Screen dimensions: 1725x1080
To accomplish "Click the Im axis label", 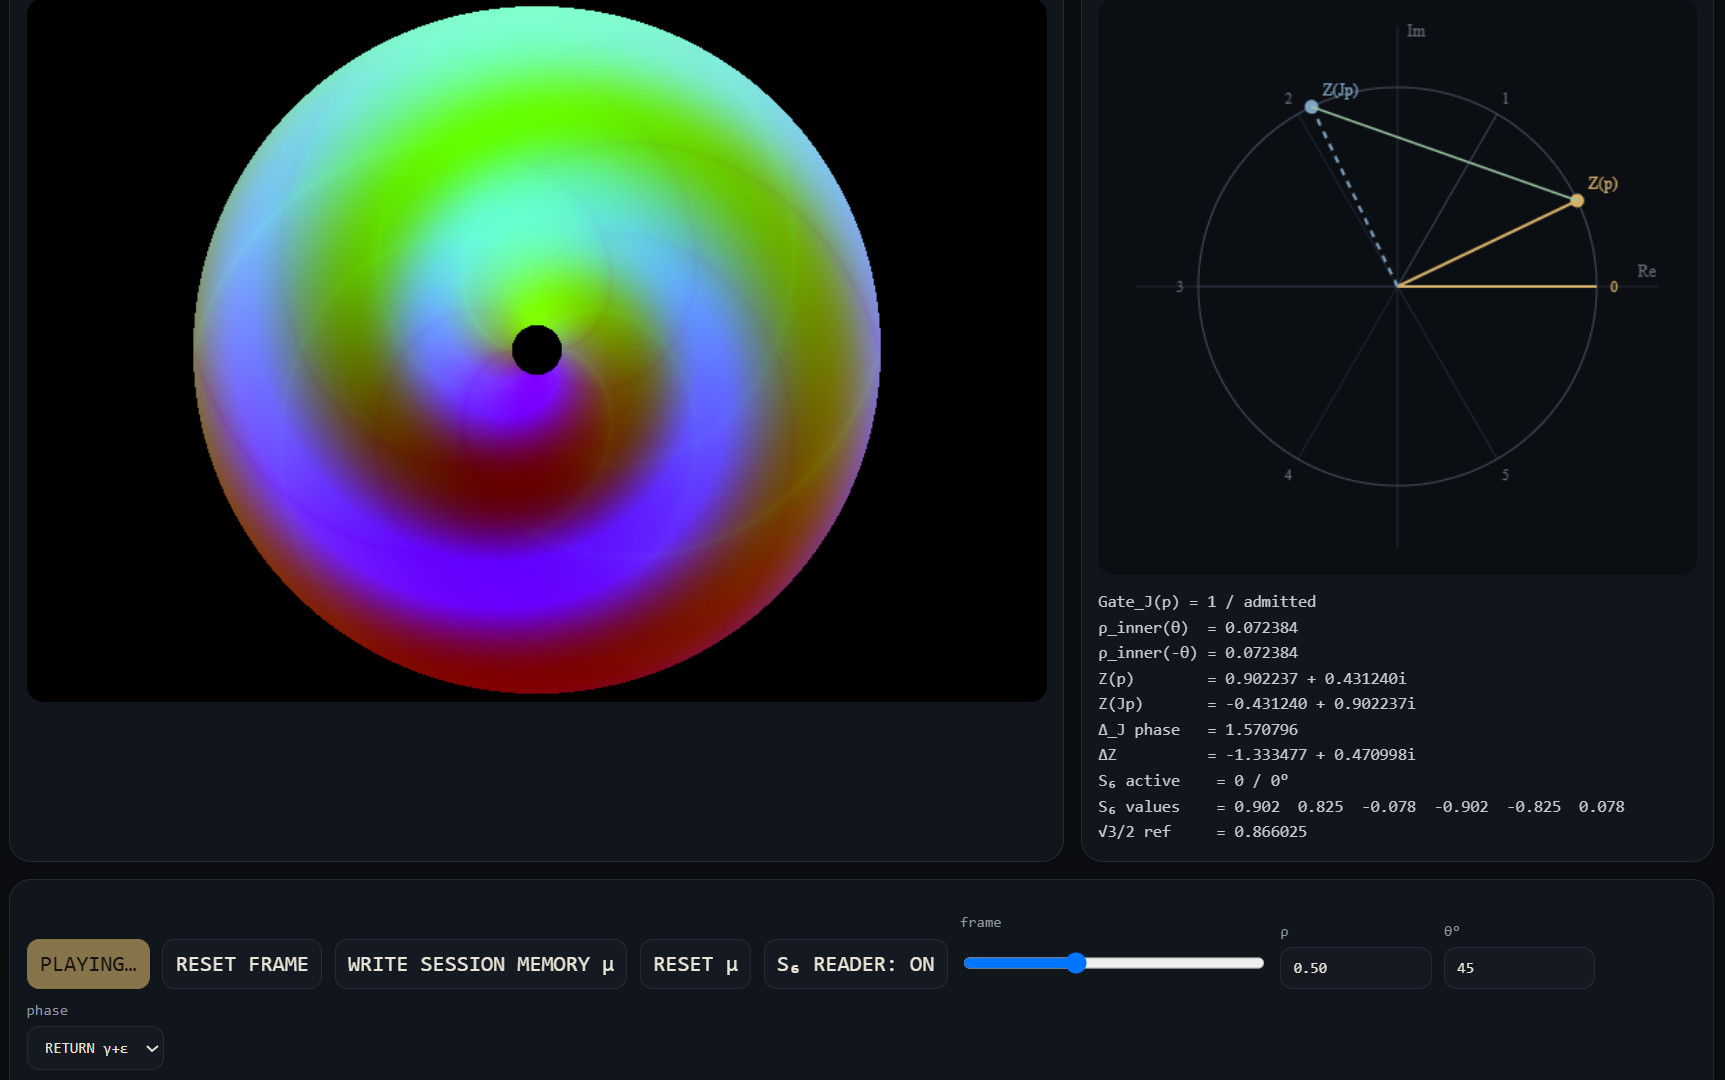I will click(x=1416, y=31).
